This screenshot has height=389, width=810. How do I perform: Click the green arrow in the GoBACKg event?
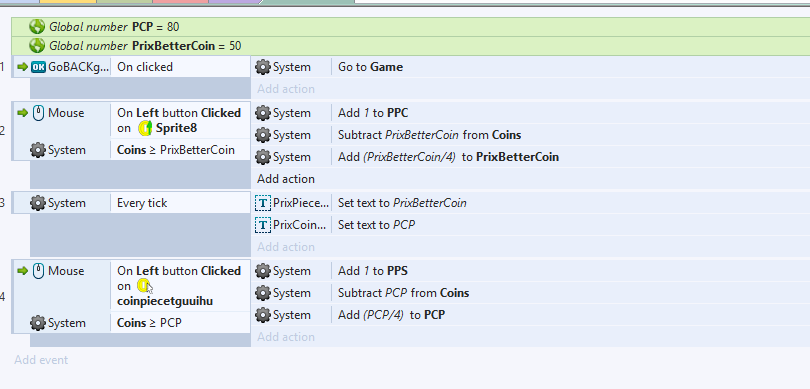click(22, 67)
